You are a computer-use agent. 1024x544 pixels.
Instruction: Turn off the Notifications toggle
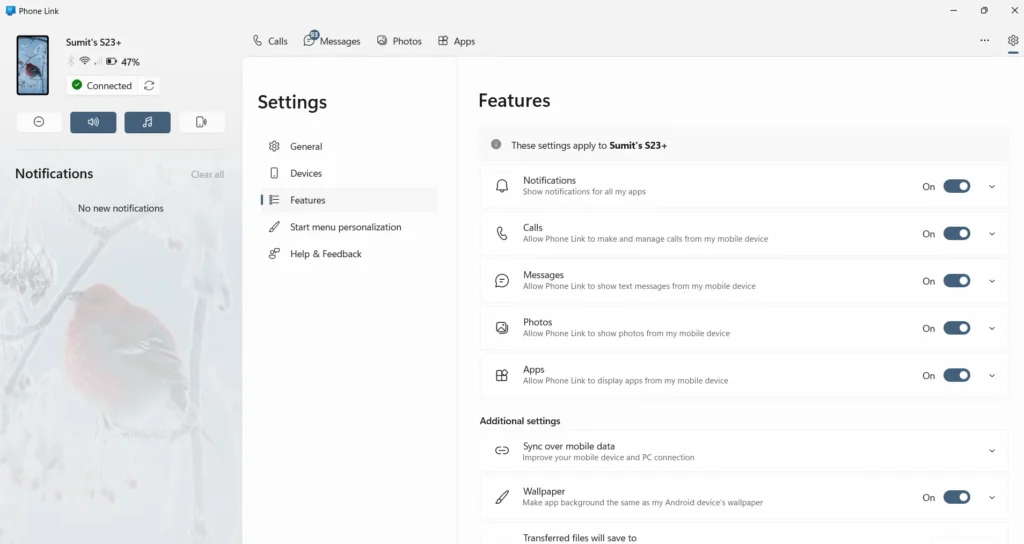click(957, 186)
